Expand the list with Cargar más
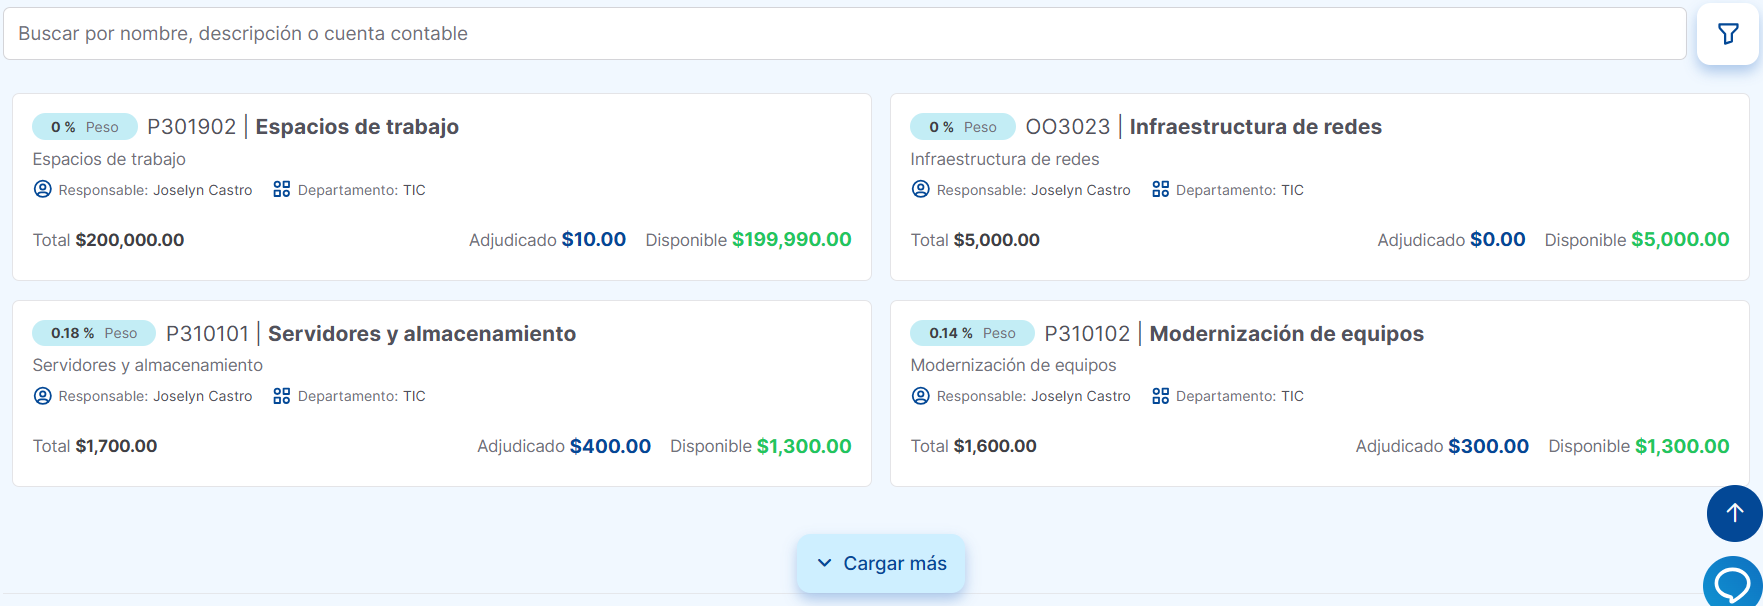The width and height of the screenshot is (1763, 606). tap(881, 563)
